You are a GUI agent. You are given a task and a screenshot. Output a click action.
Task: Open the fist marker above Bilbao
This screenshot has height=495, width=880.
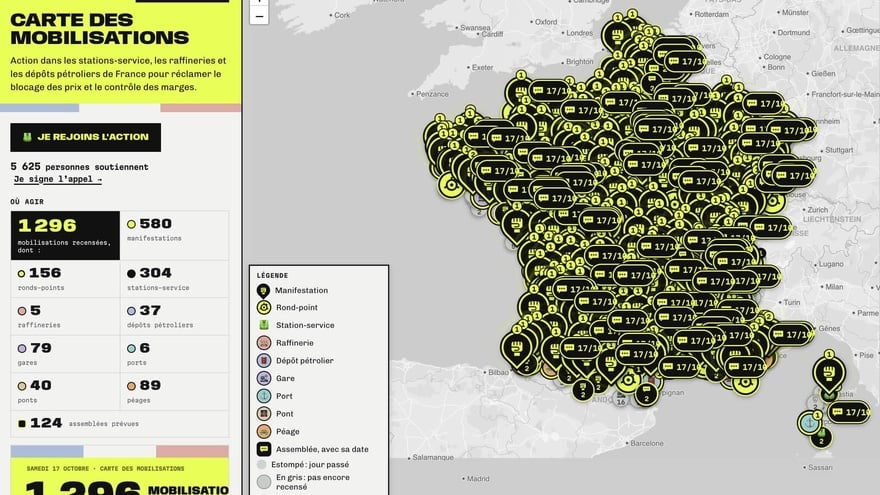(x=515, y=348)
